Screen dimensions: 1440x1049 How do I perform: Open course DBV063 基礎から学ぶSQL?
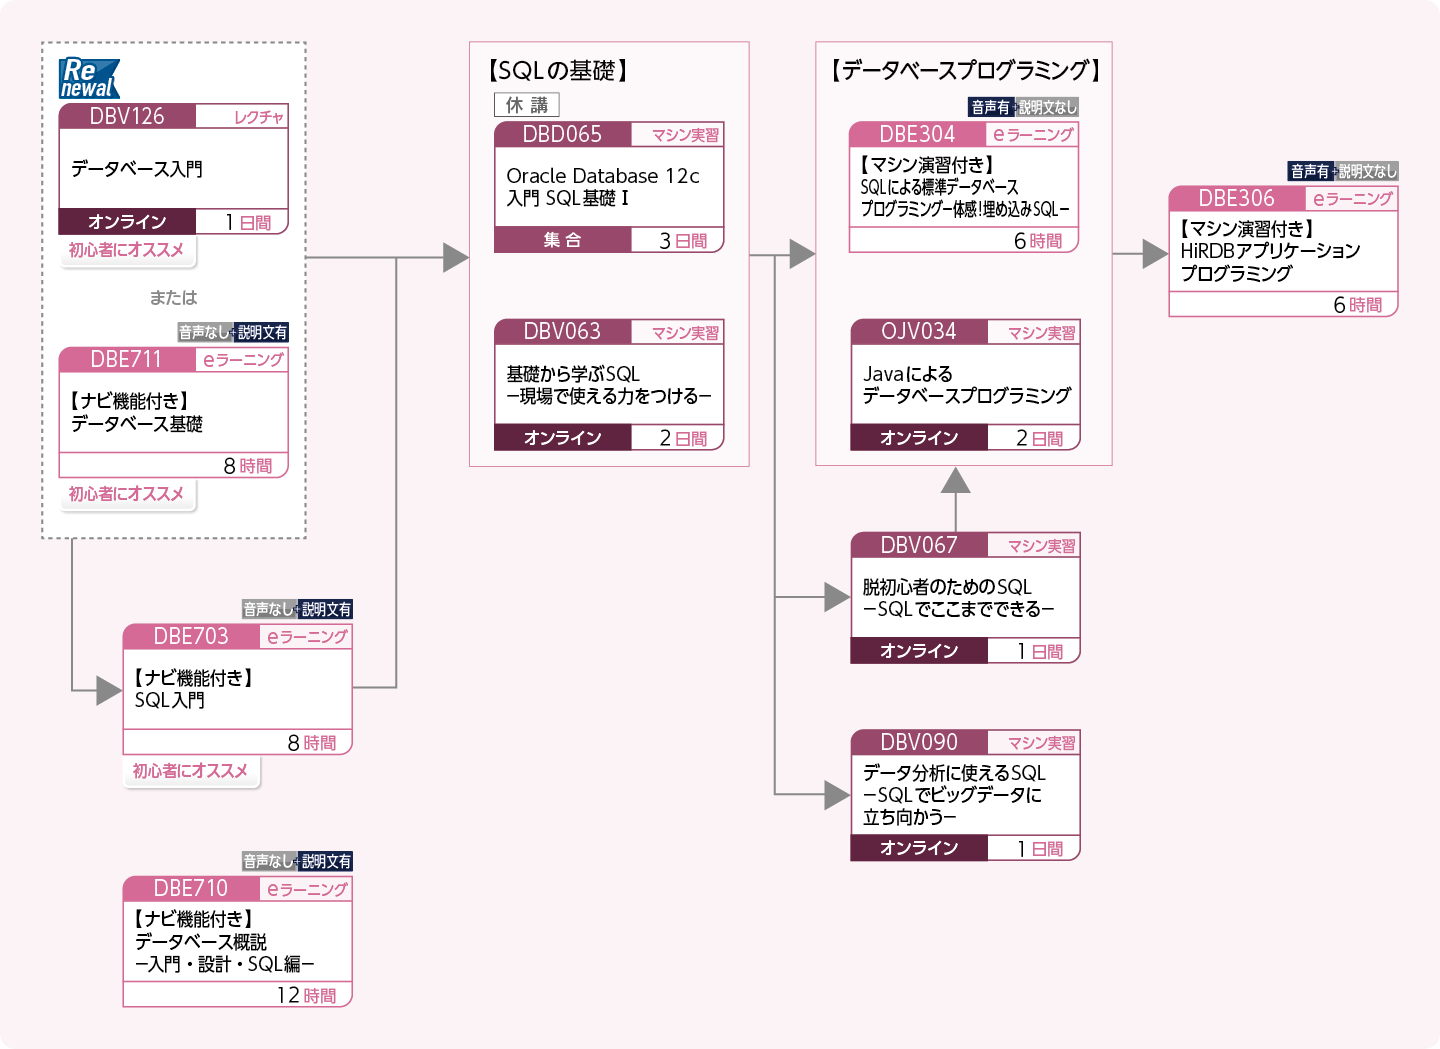point(609,385)
